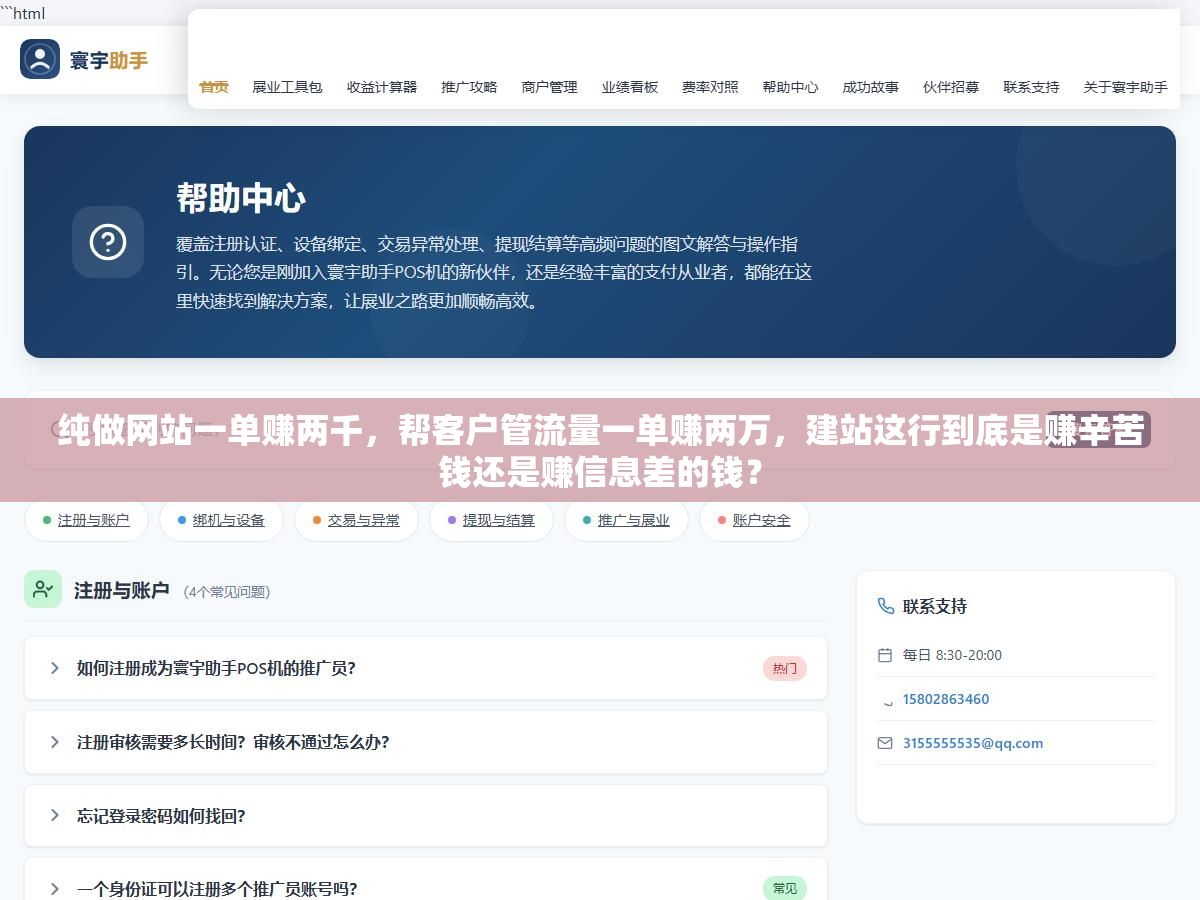The height and width of the screenshot is (900, 1200).
Task: Click the (4个常见问题) count text
Action: pyautogui.click(x=227, y=592)
